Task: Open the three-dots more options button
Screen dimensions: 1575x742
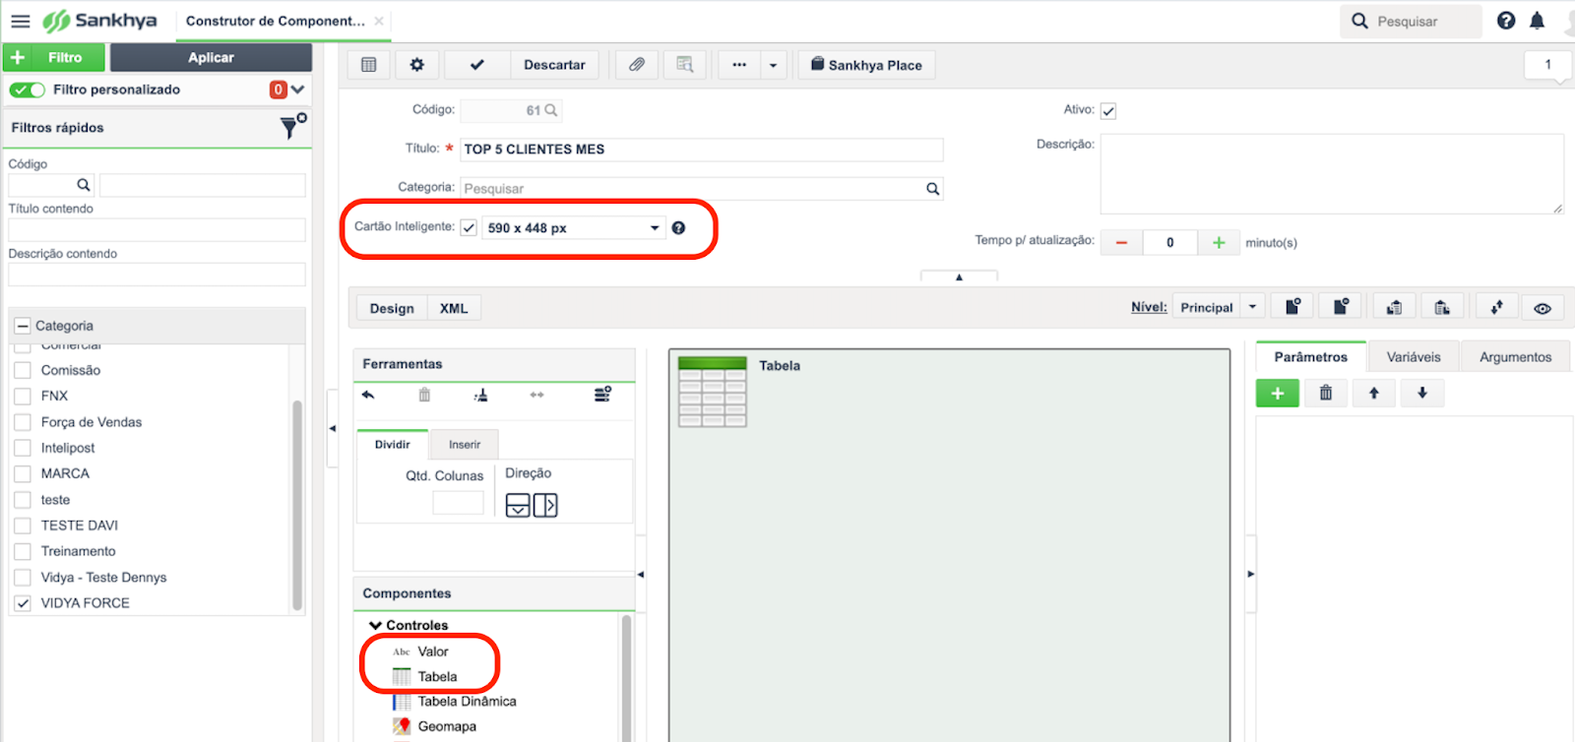Action: tap(739, 65)
